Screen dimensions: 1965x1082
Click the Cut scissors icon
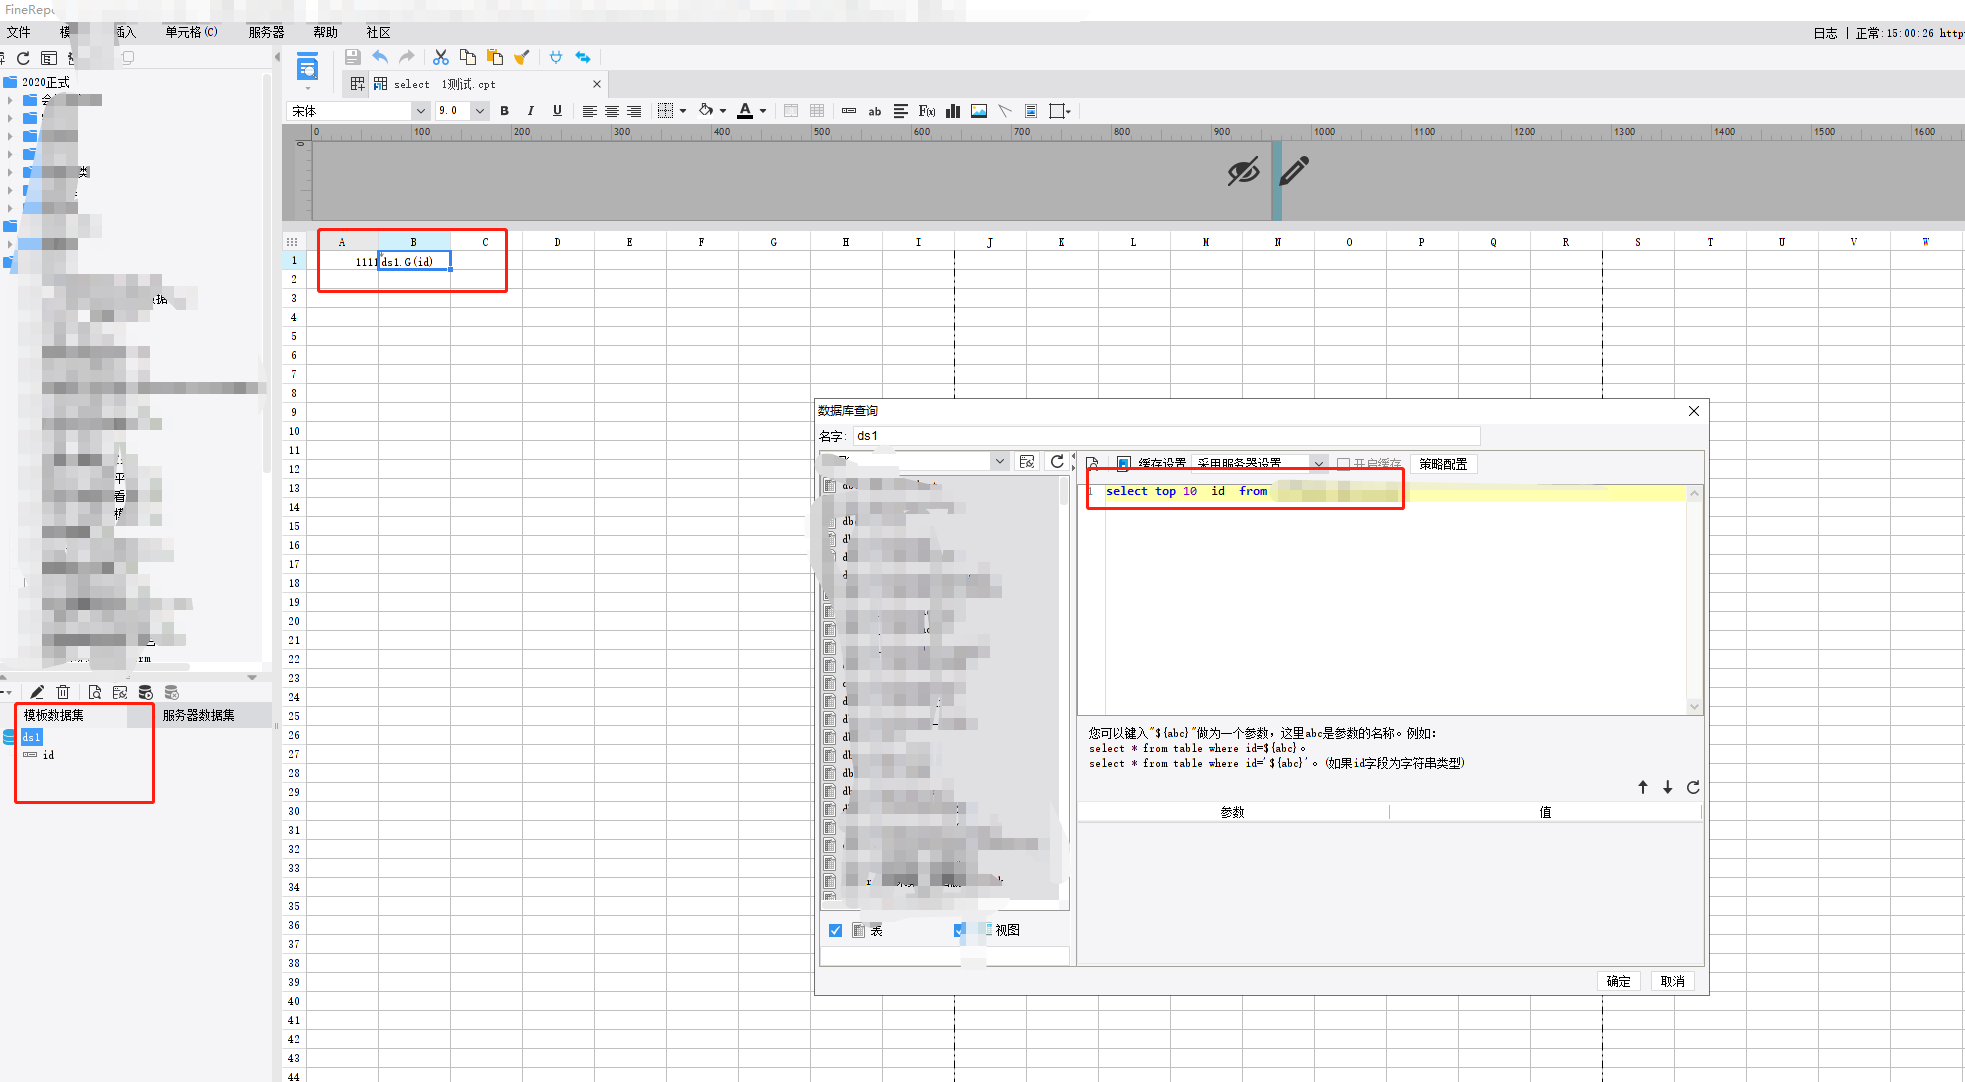click(x=440, y=57)
